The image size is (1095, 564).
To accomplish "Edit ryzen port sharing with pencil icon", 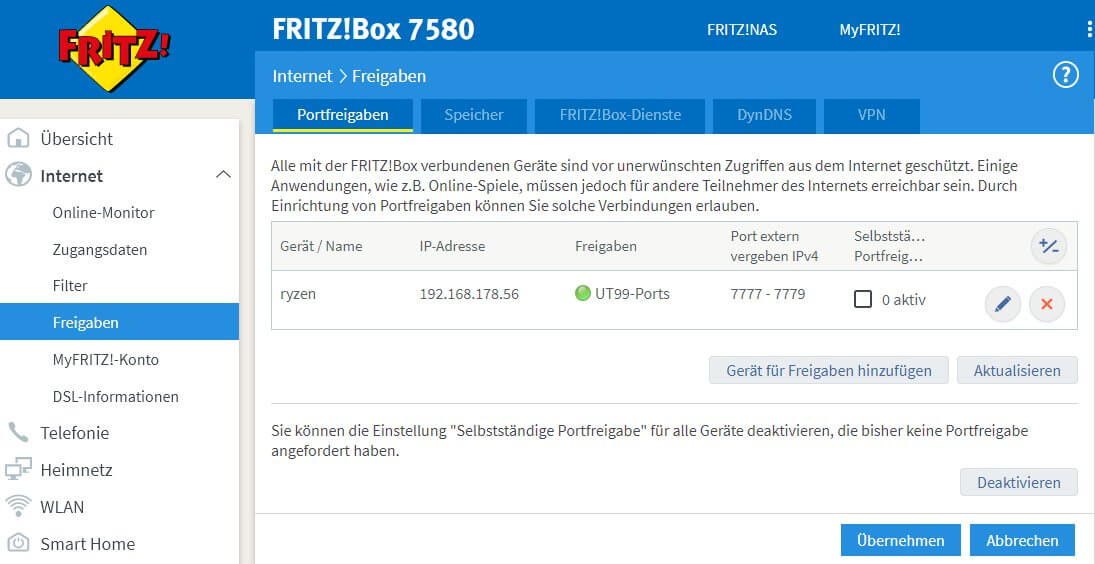I will click(x=1002, y=304).
